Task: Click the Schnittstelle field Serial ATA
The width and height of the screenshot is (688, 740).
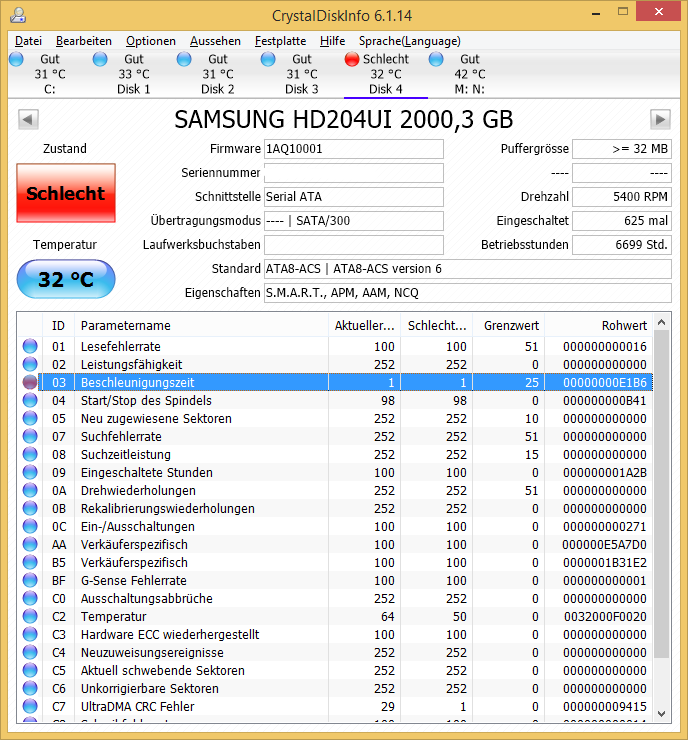Action: pos(353,197)
